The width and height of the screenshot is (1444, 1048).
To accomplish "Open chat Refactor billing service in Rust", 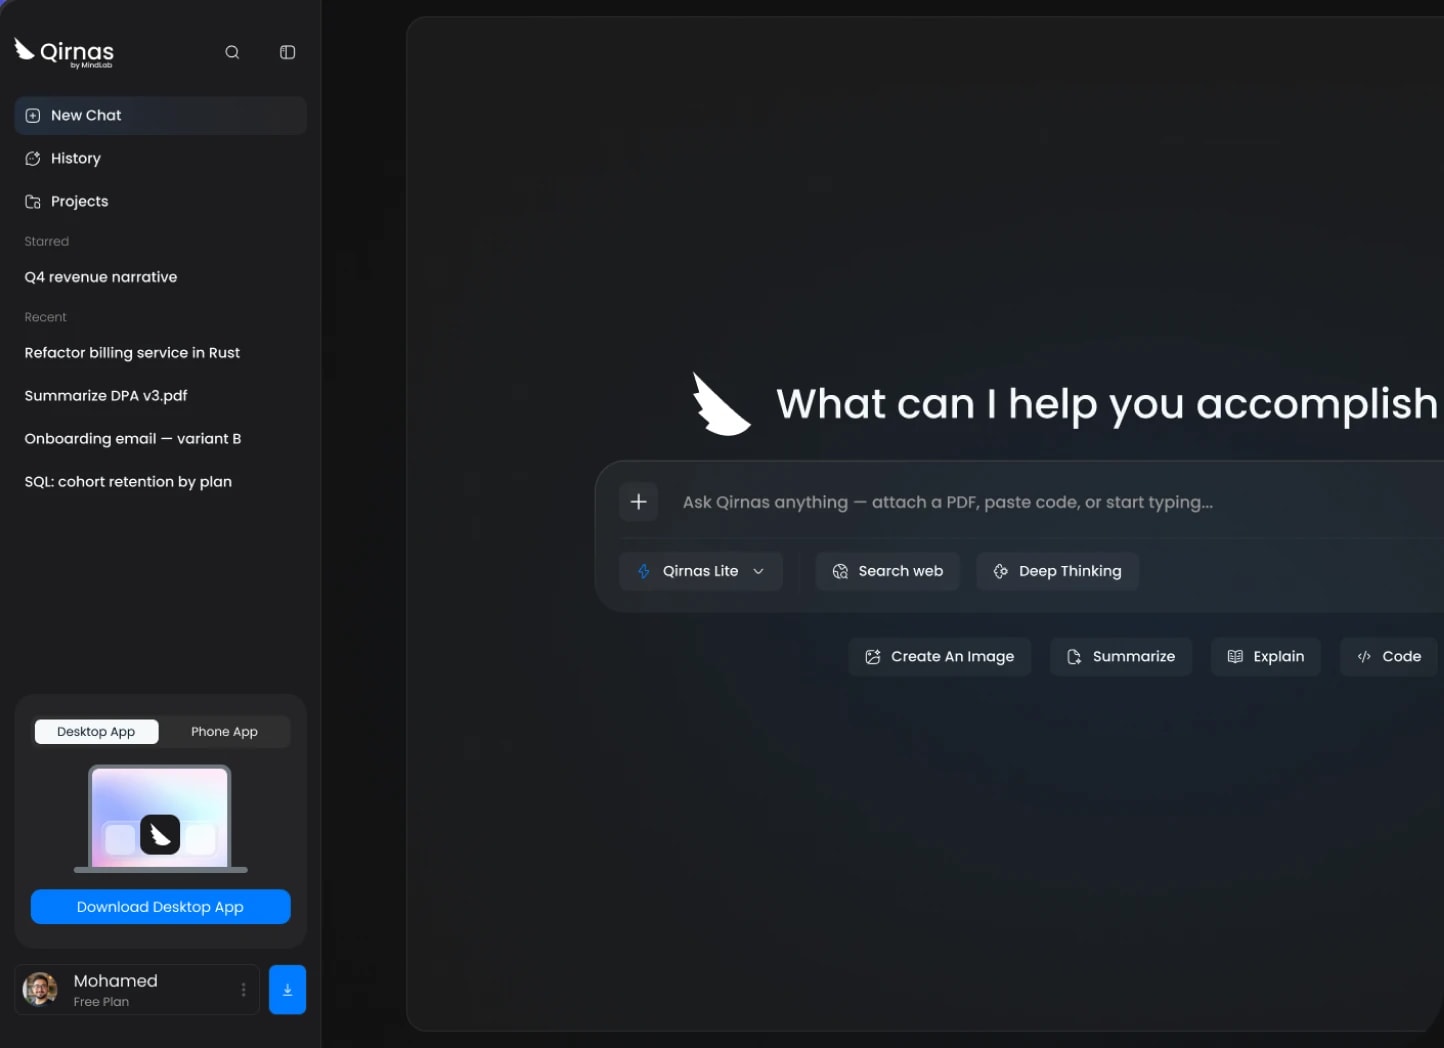I will (x=132, y=353).
